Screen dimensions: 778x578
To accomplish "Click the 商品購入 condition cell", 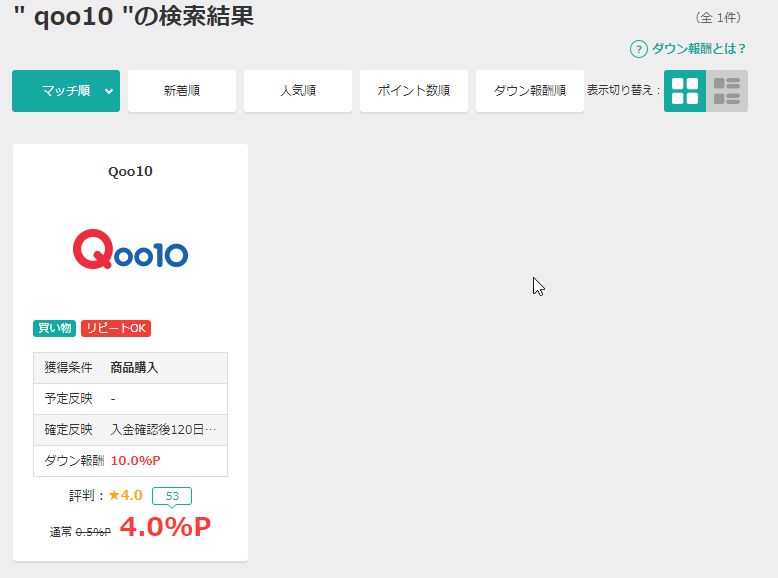I will 134,368.
